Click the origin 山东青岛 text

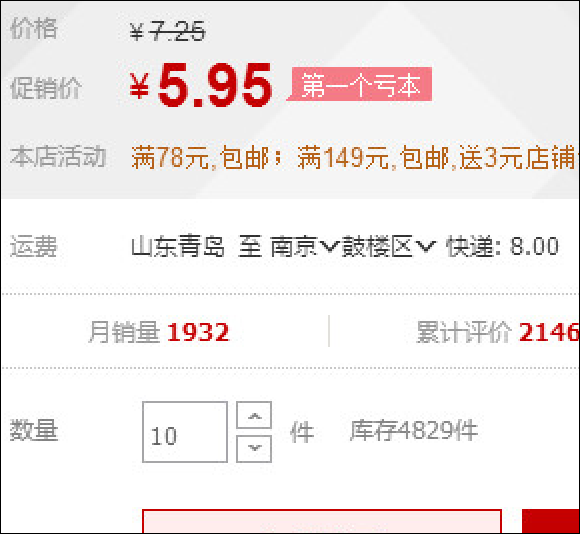178,246
